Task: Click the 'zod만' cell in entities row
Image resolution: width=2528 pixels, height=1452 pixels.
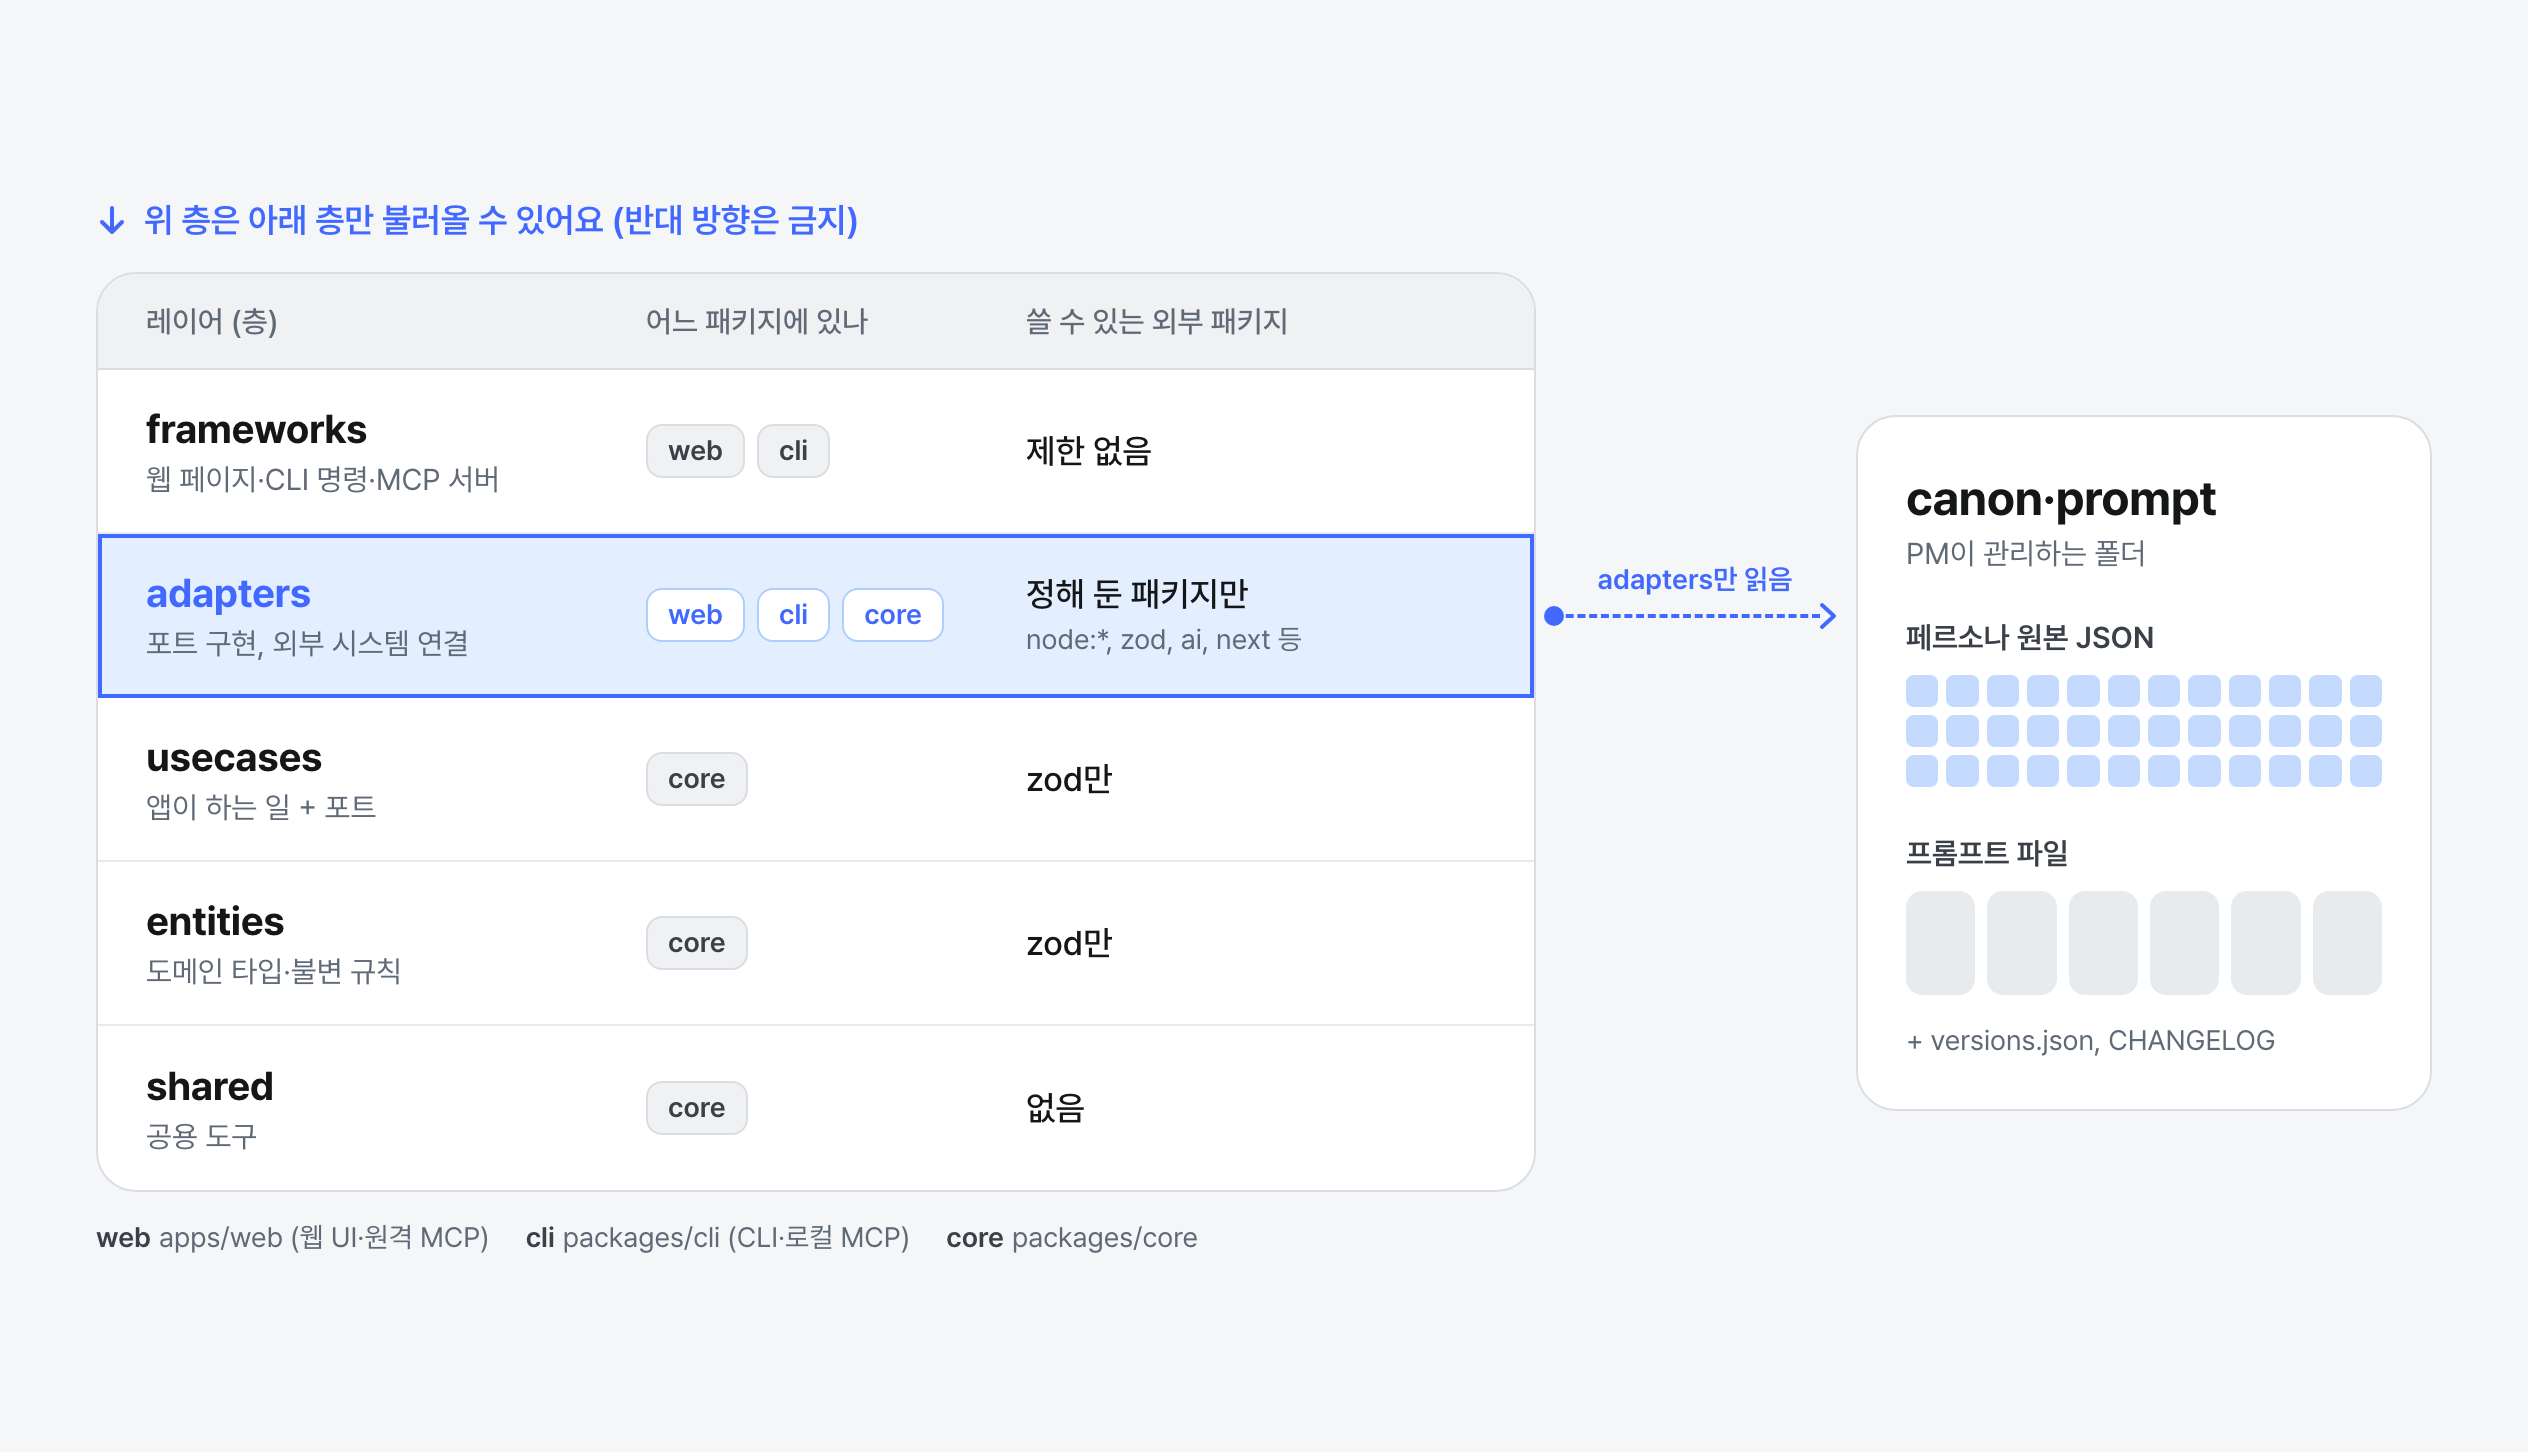Action: tap(1069, 943)
